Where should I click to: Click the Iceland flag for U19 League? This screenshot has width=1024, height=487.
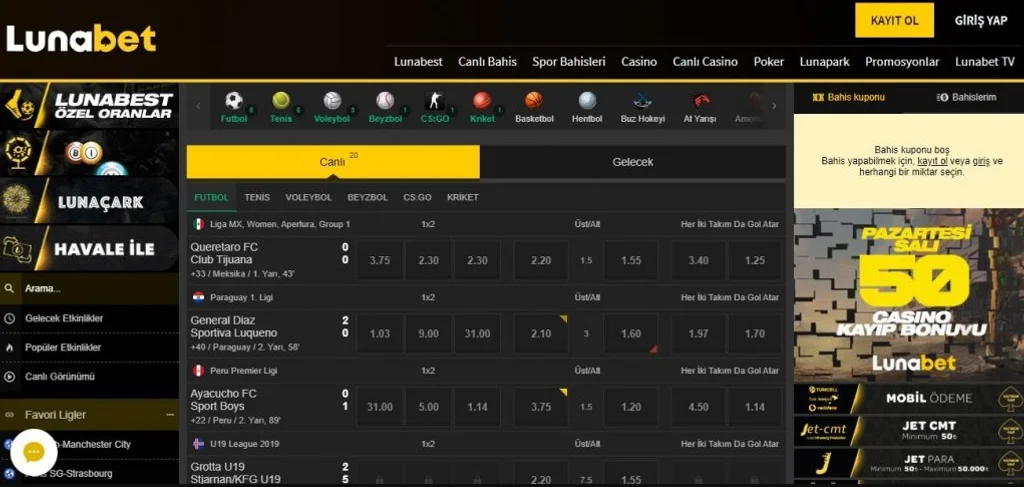tap(199, 443)
